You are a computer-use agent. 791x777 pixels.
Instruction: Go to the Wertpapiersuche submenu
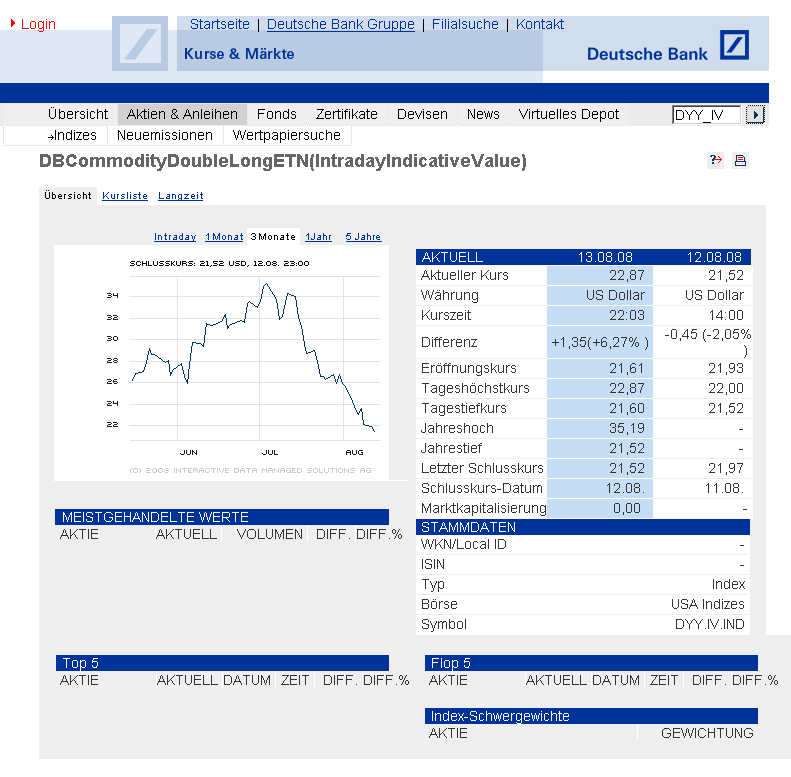[286, 135]
